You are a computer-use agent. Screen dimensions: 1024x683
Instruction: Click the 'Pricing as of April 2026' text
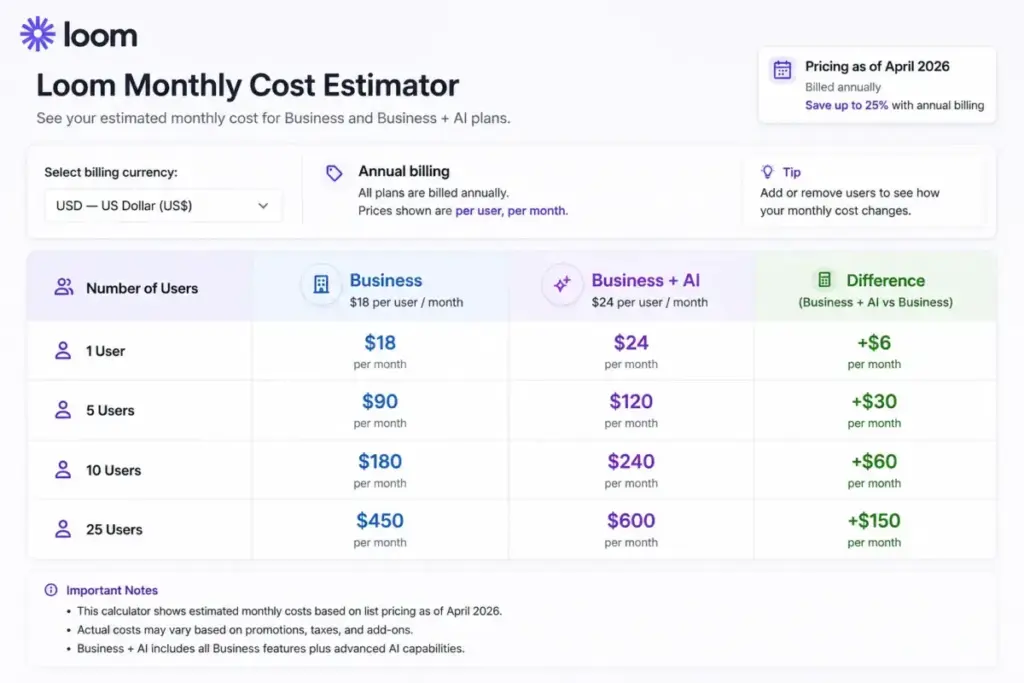pos(877,67)
